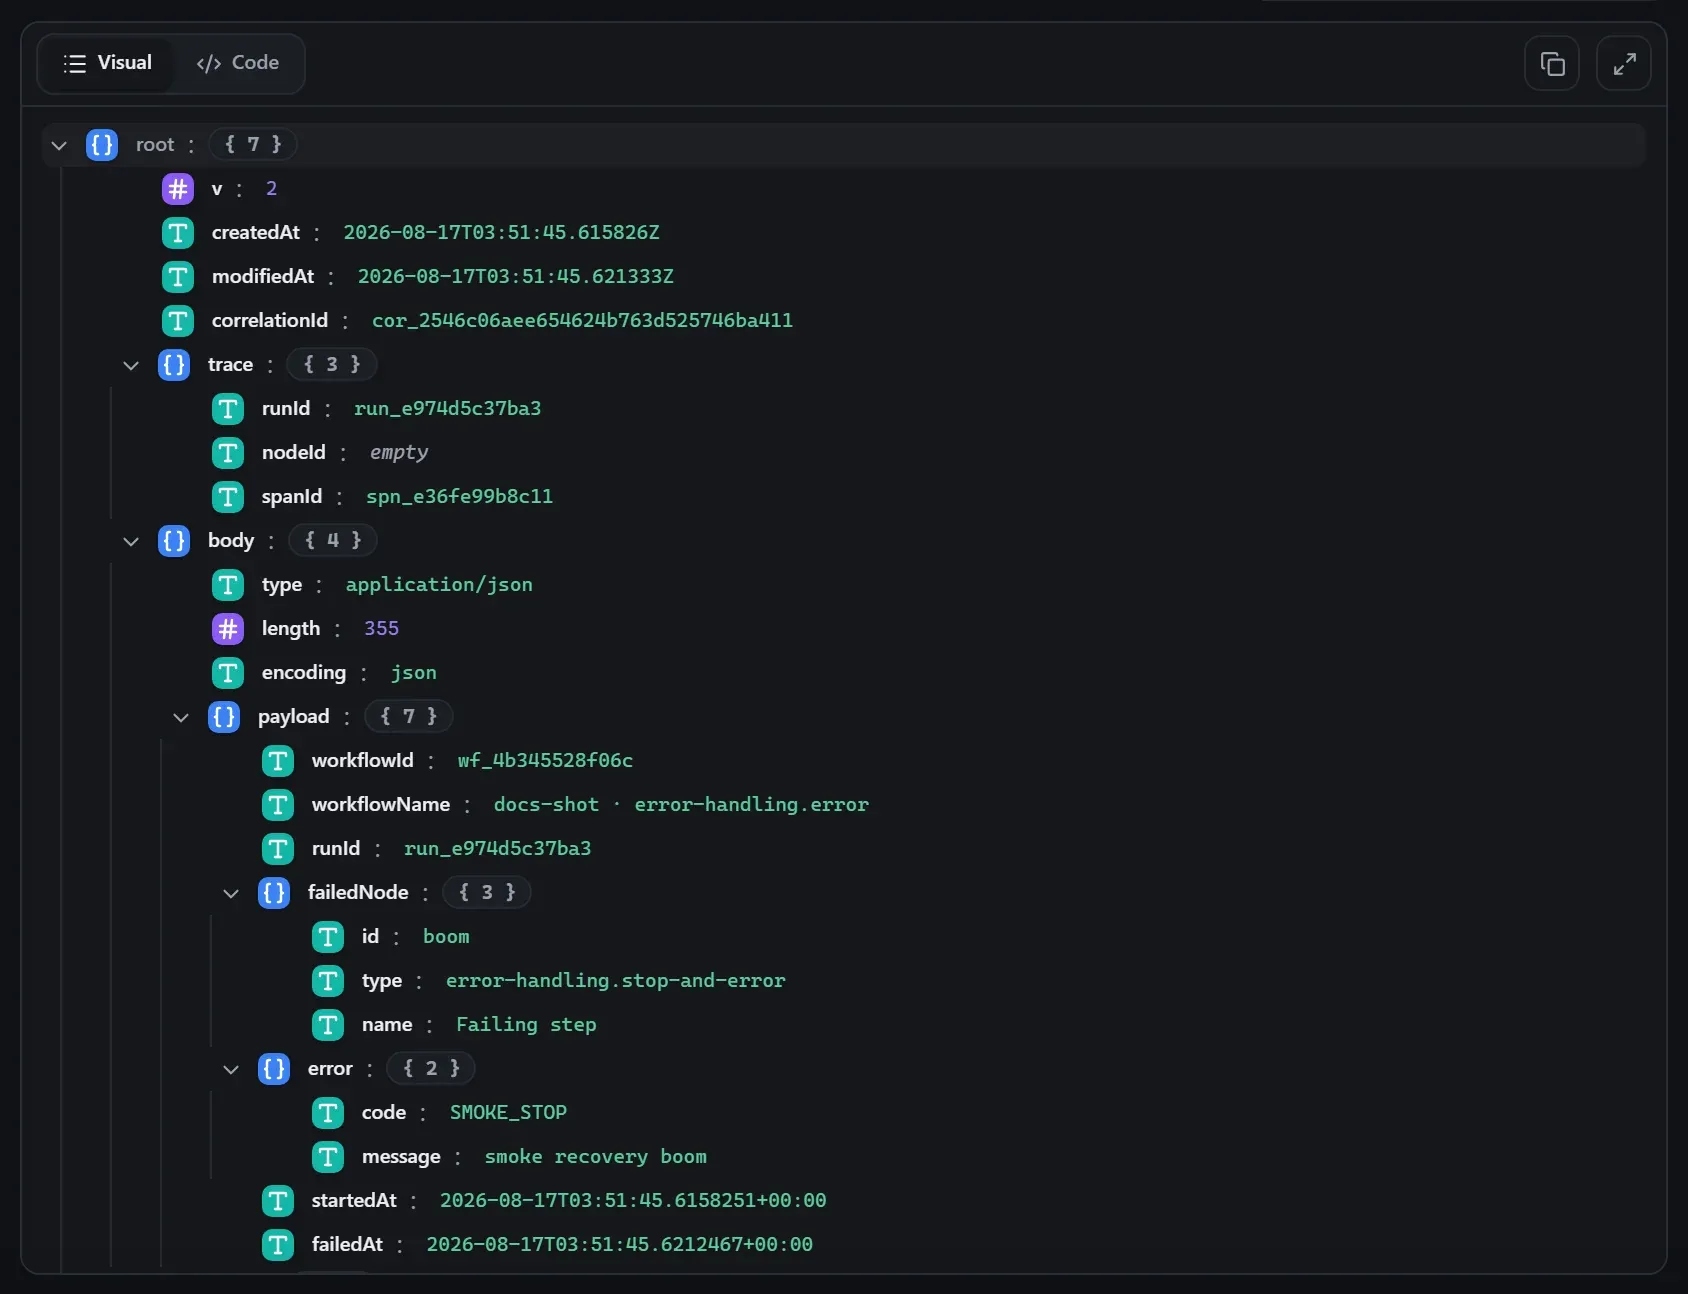Click the copy JSON icon
Viewport: 1688px width, 1294px height.
click(x=1552, y=64)
